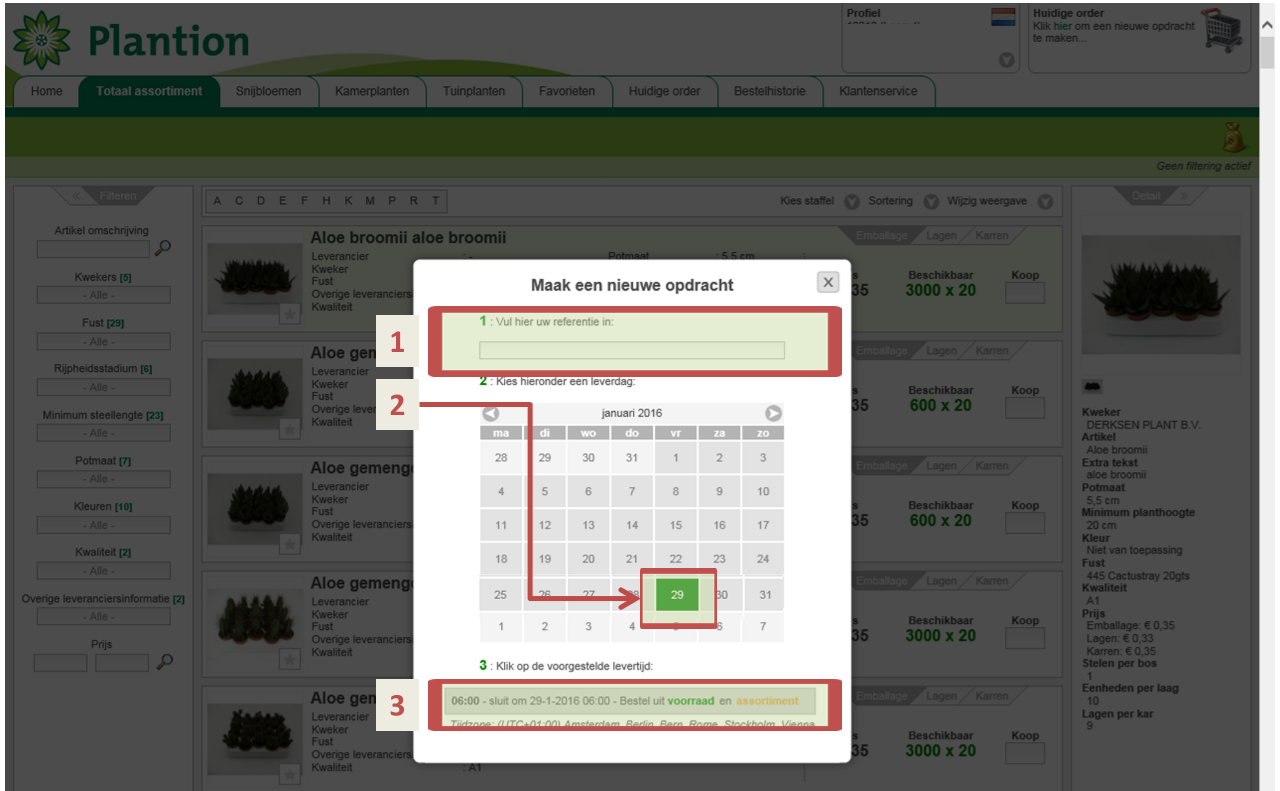
Task: Open the Tuinplanten tab
Action: (x=475, y=91)
